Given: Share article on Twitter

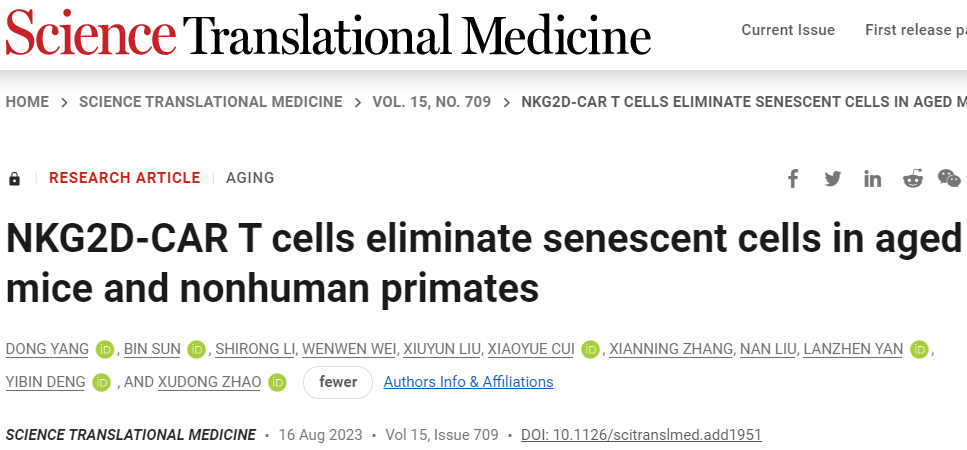Looking at the screenshot, I should (833, 179).
